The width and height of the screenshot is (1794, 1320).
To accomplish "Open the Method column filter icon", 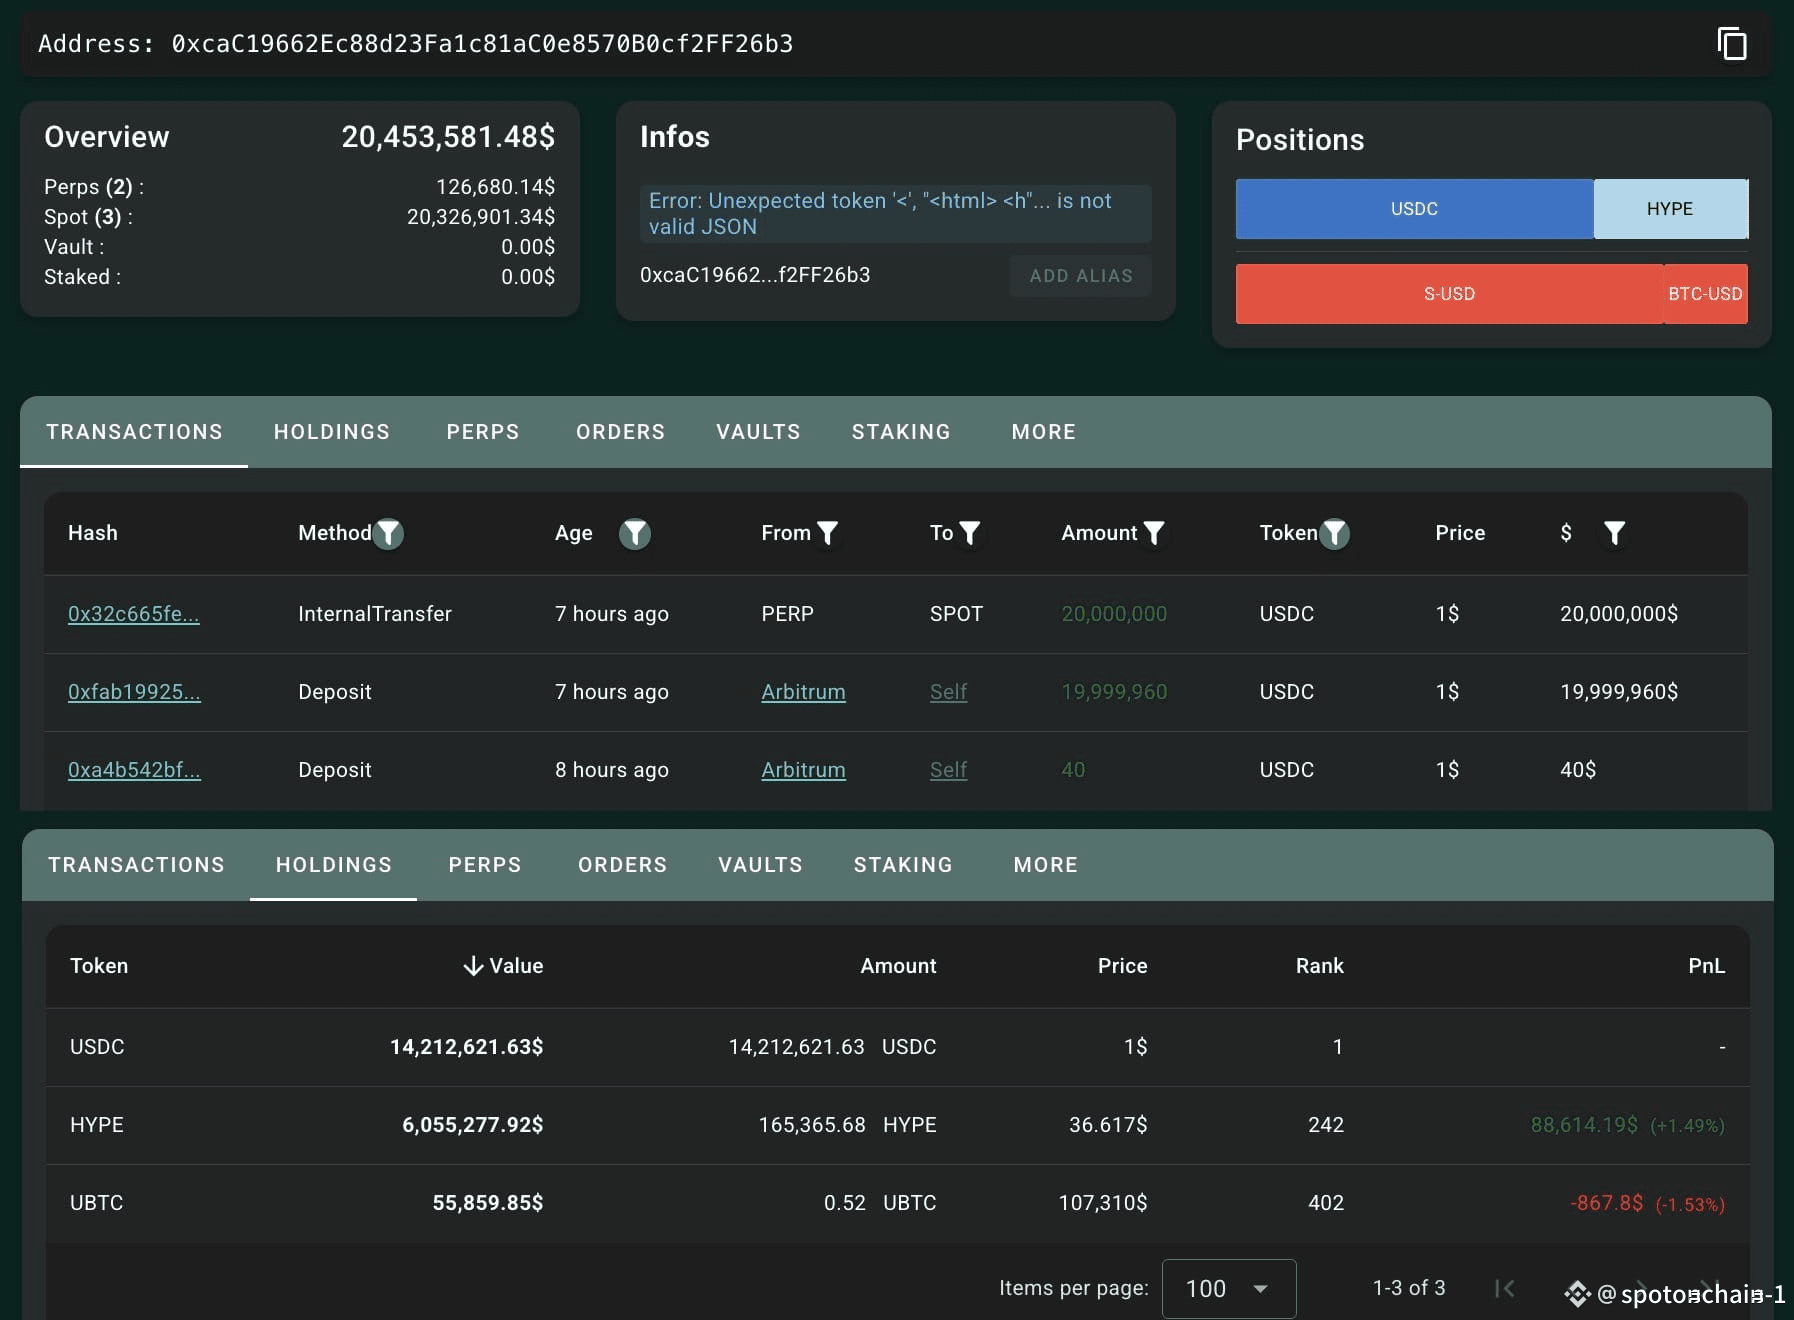I will coord(388,534).
